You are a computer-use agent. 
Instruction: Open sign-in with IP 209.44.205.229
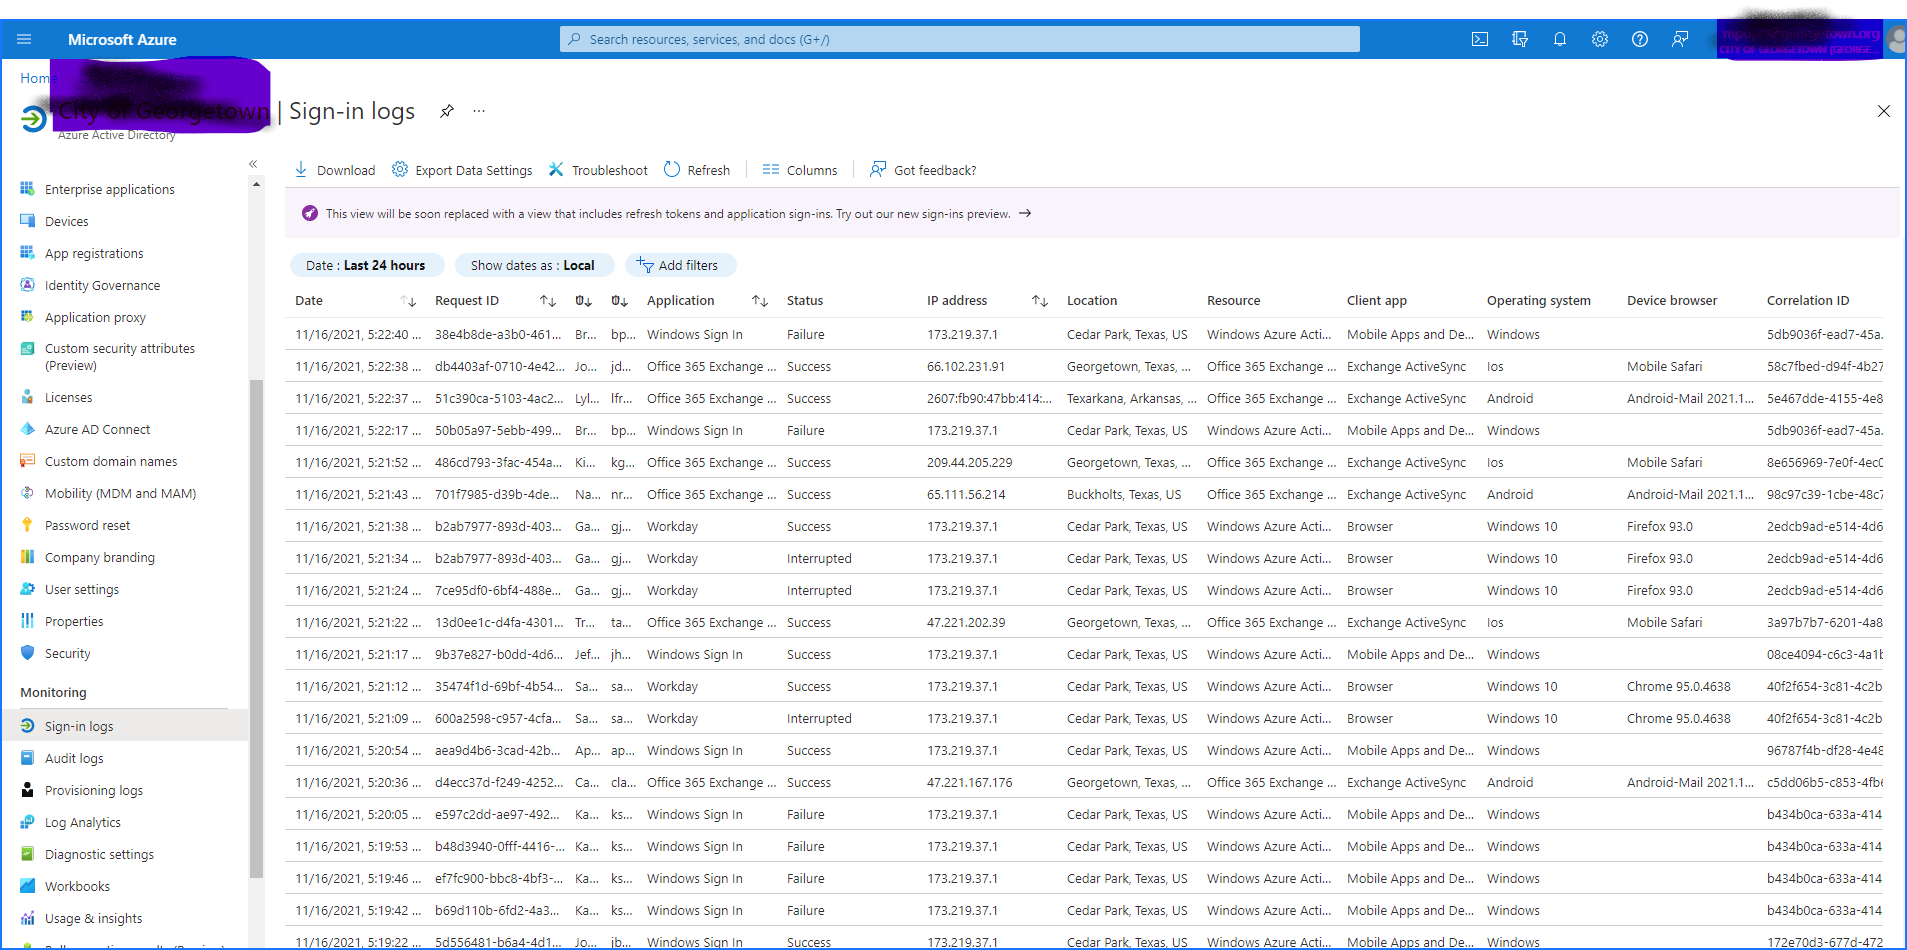(x=1084, y=462)
